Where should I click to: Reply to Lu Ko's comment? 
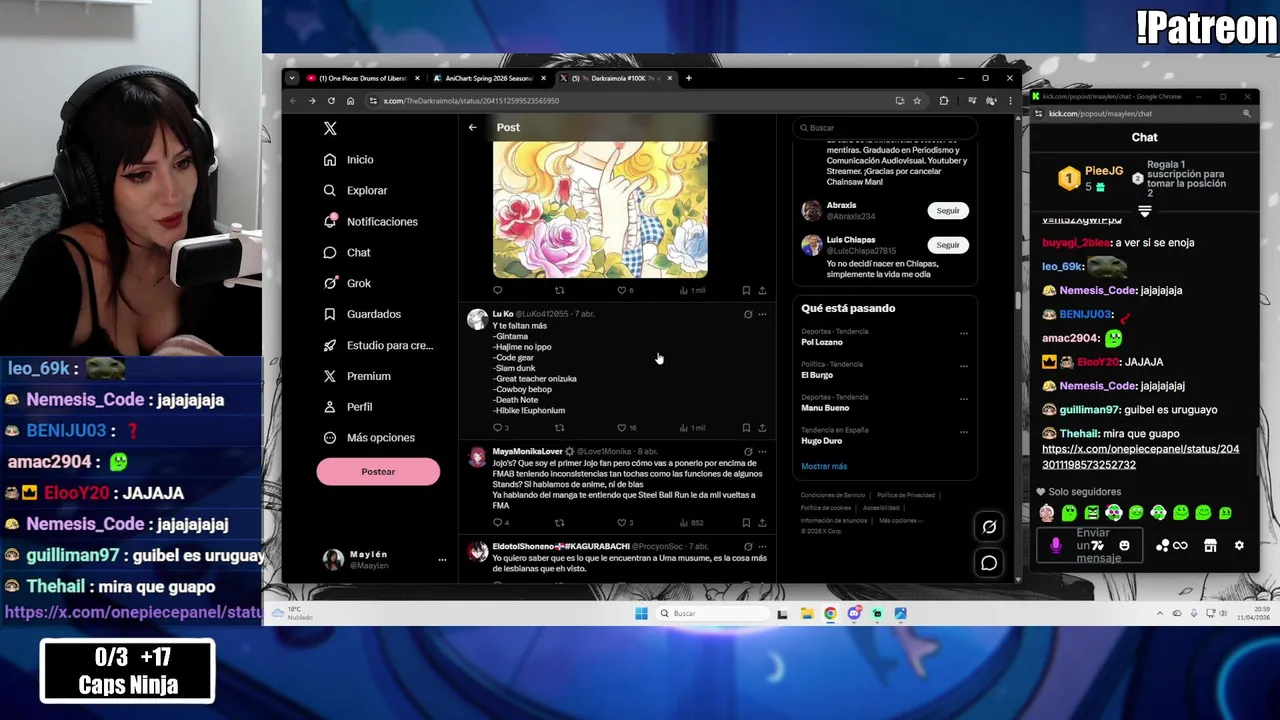click(x=500, y=428)
